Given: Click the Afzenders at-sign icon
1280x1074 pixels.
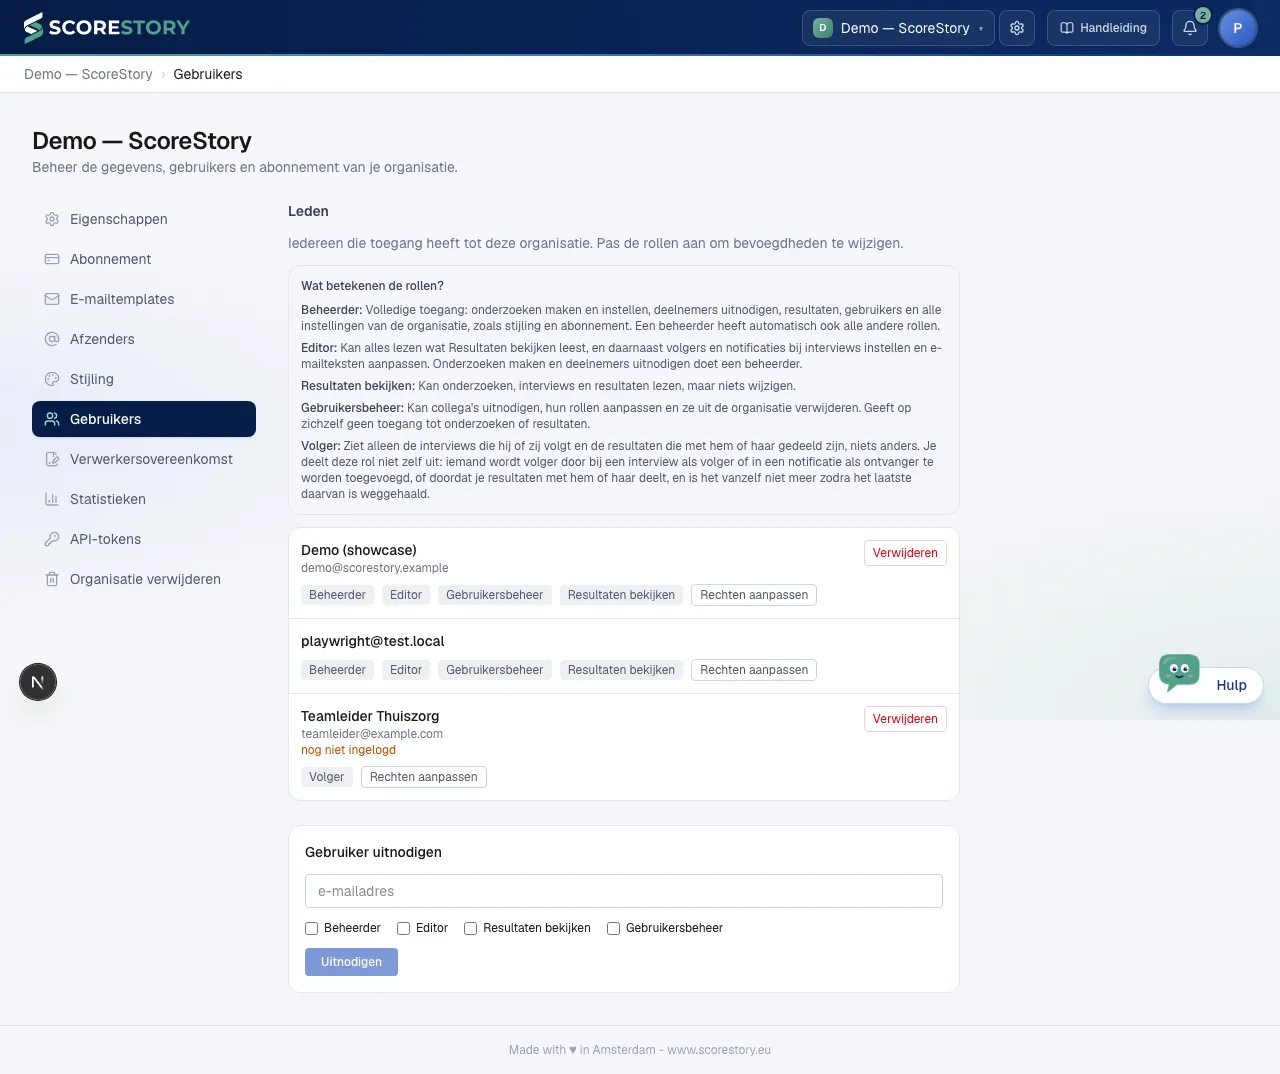Looking at the screenshot, I should pos(52,339).
